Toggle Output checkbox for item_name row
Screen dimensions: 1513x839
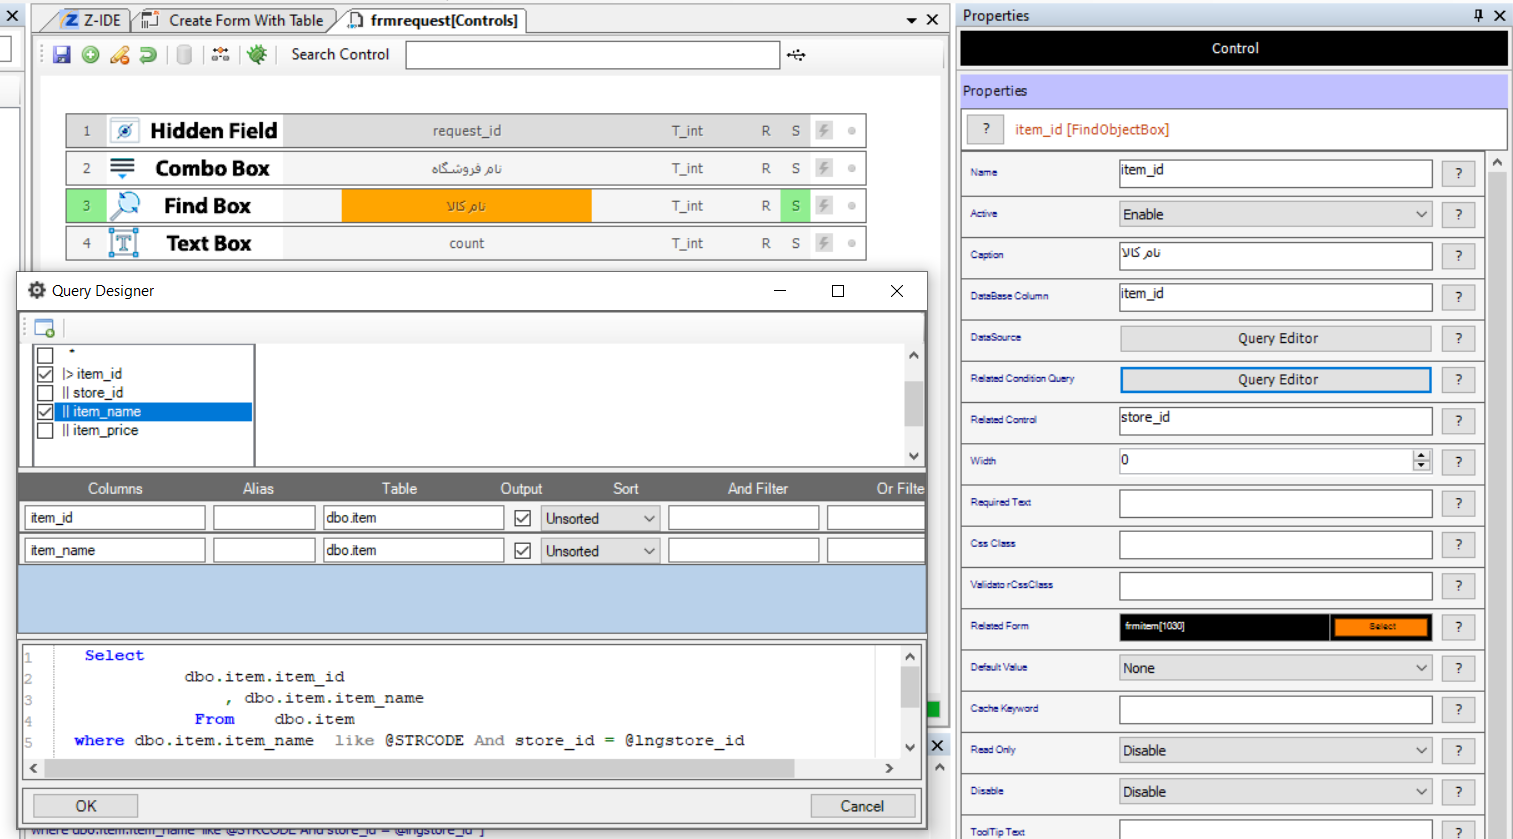522,551
